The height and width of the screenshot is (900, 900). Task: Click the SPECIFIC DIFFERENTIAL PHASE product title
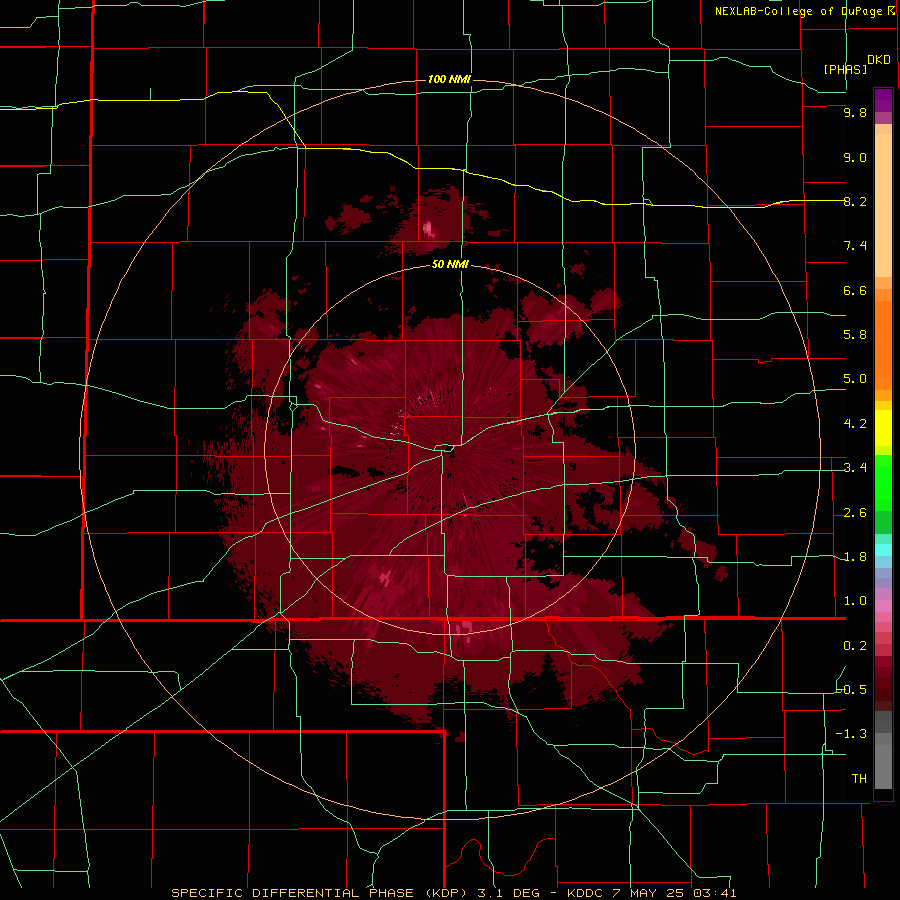292,893
